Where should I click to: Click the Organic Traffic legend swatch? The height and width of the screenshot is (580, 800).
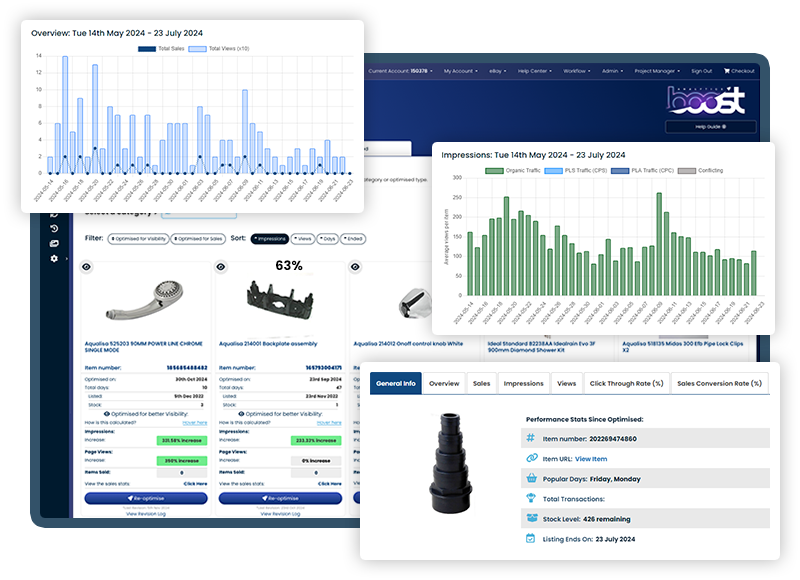496,171
